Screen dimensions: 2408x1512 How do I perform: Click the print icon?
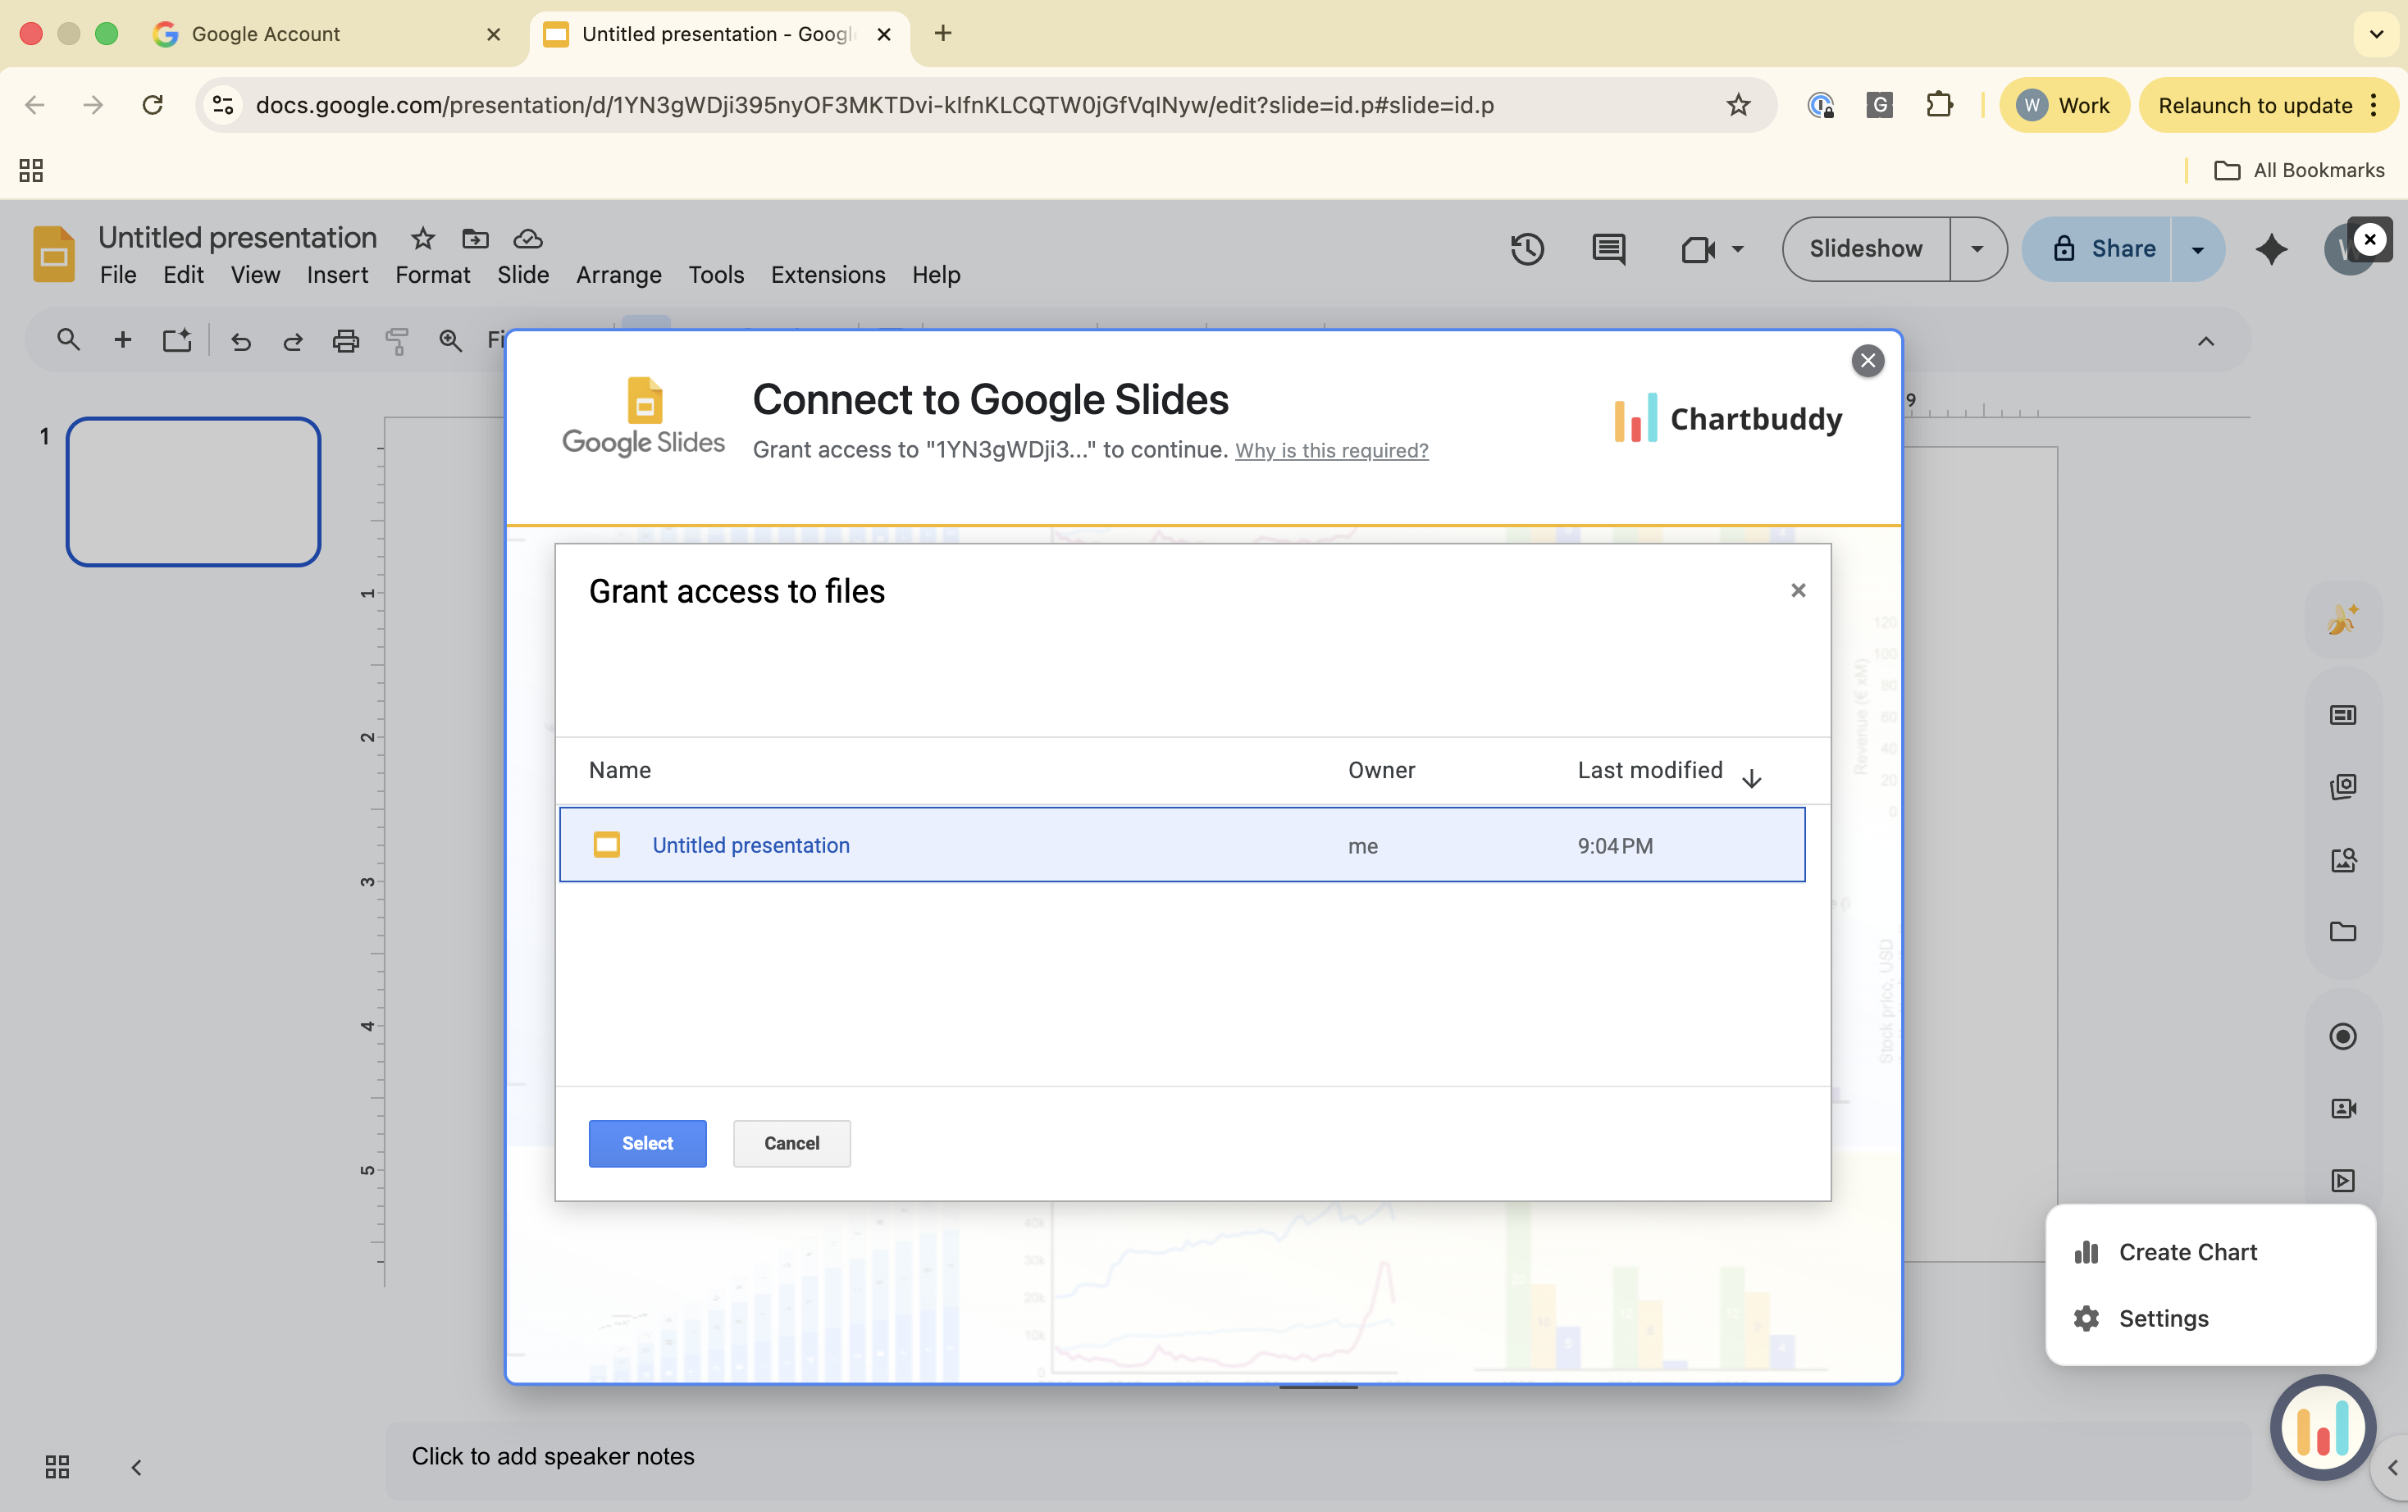tap(345, 341)
